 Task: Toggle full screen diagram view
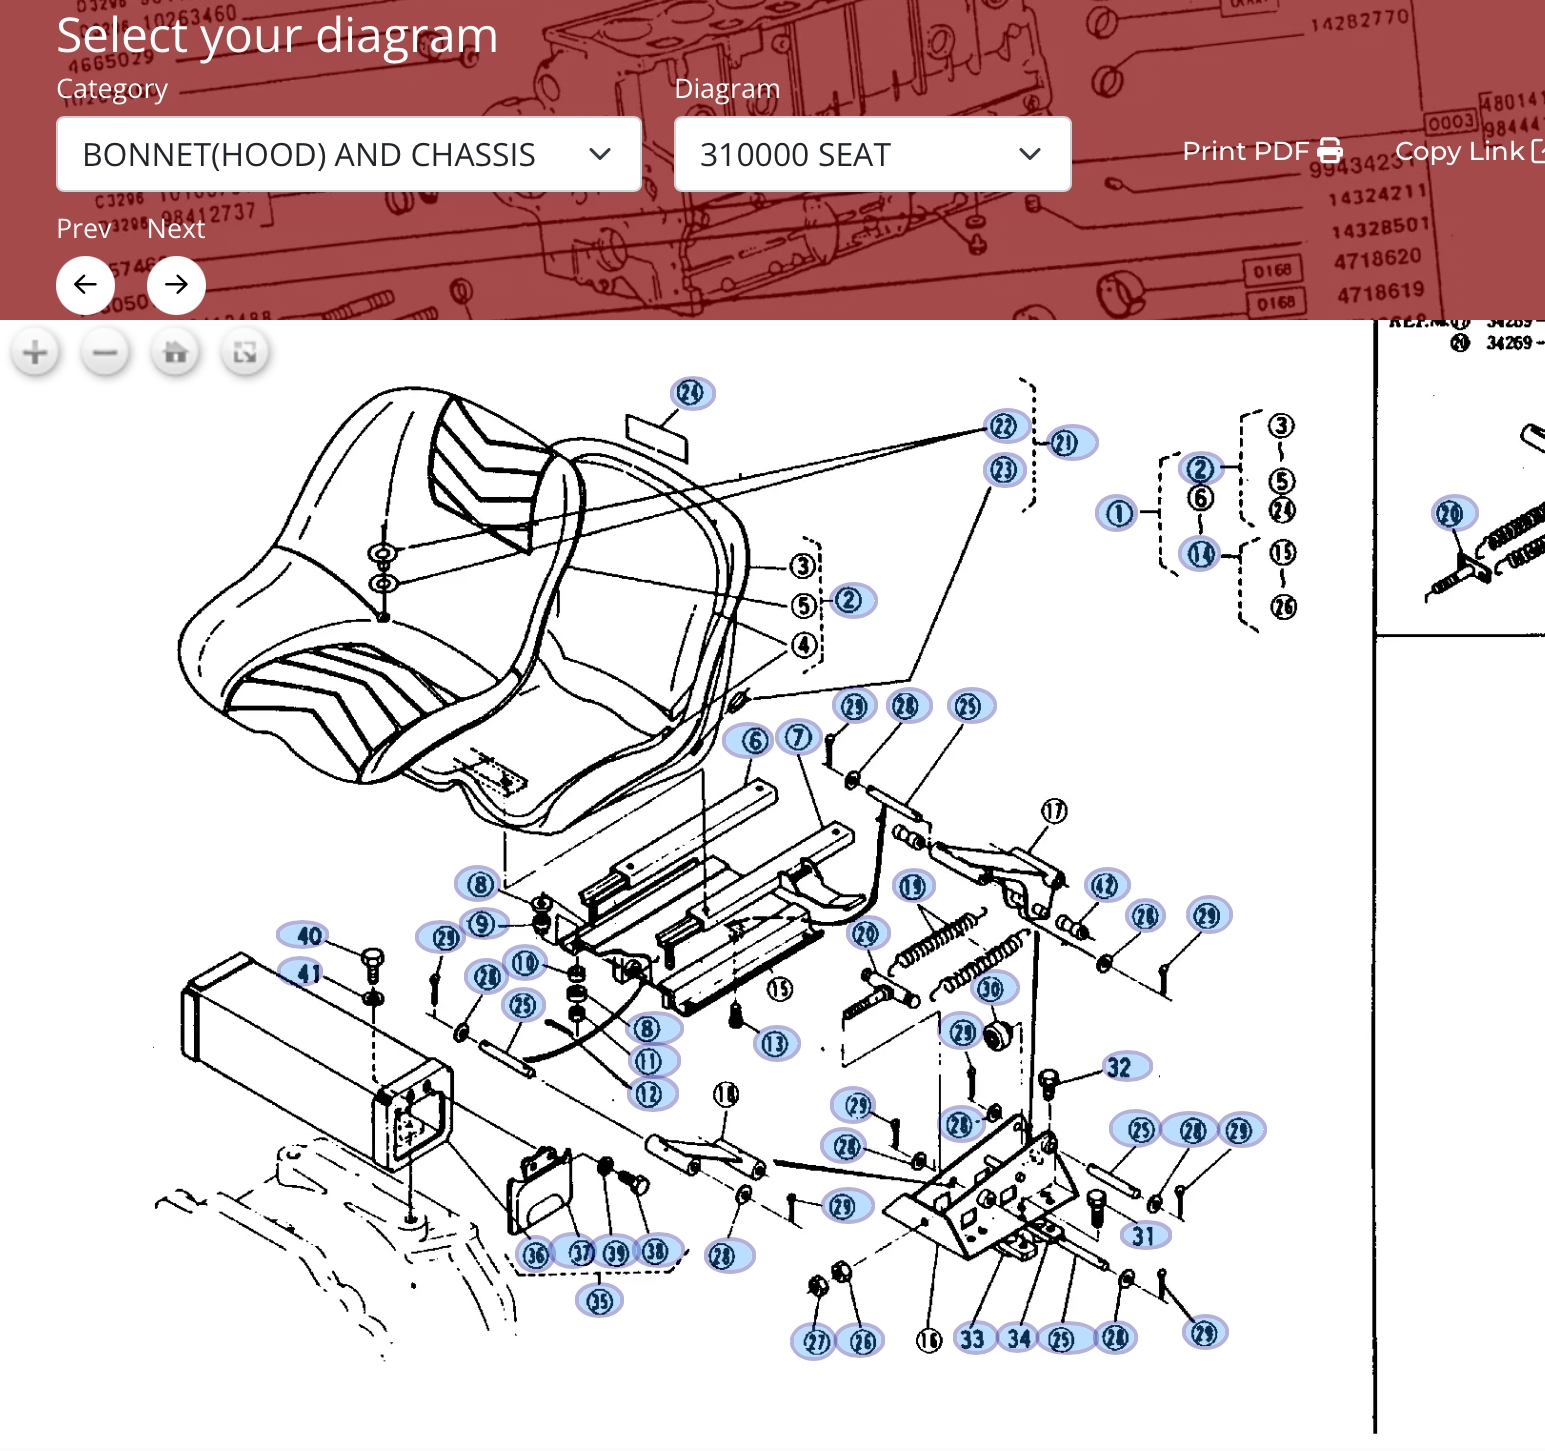[x=245, y=353]
